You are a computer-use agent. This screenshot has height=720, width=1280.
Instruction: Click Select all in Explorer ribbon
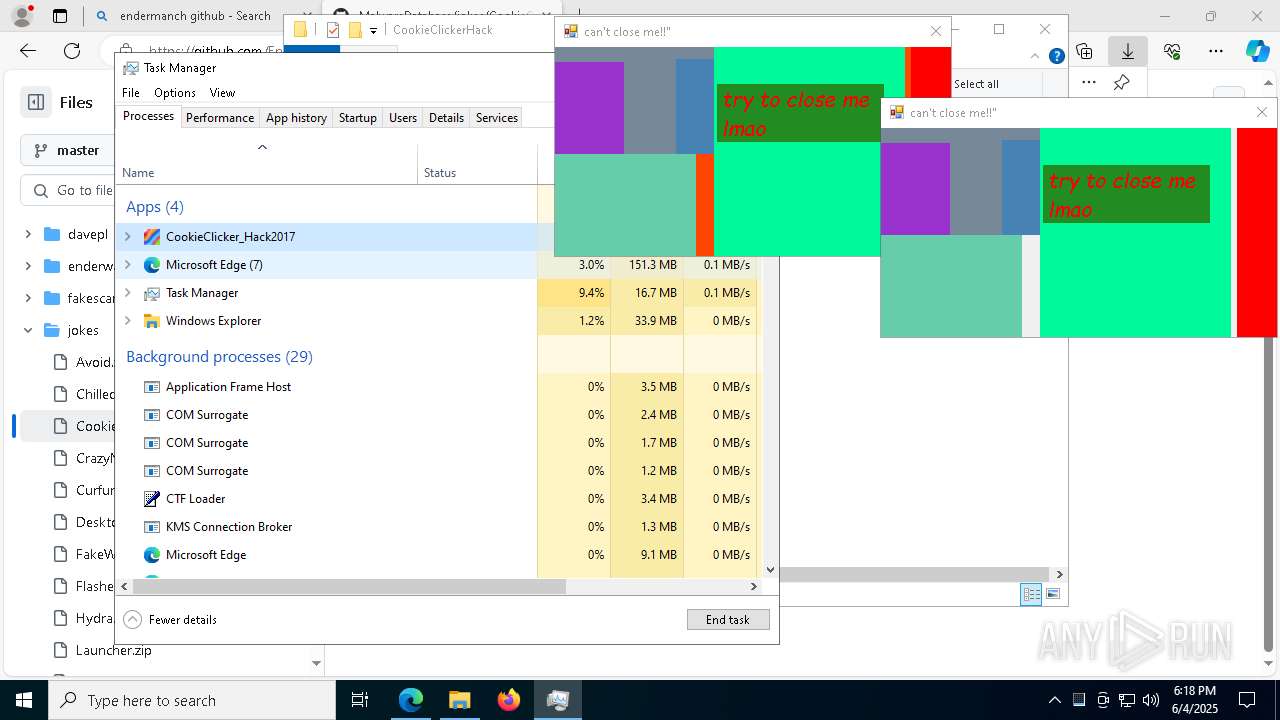[x=976, y=84]
